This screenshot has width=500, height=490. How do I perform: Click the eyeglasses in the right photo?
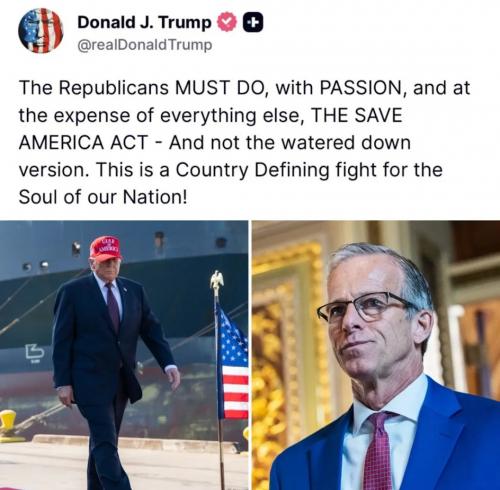pyautogui.click(x=366, y=306)
